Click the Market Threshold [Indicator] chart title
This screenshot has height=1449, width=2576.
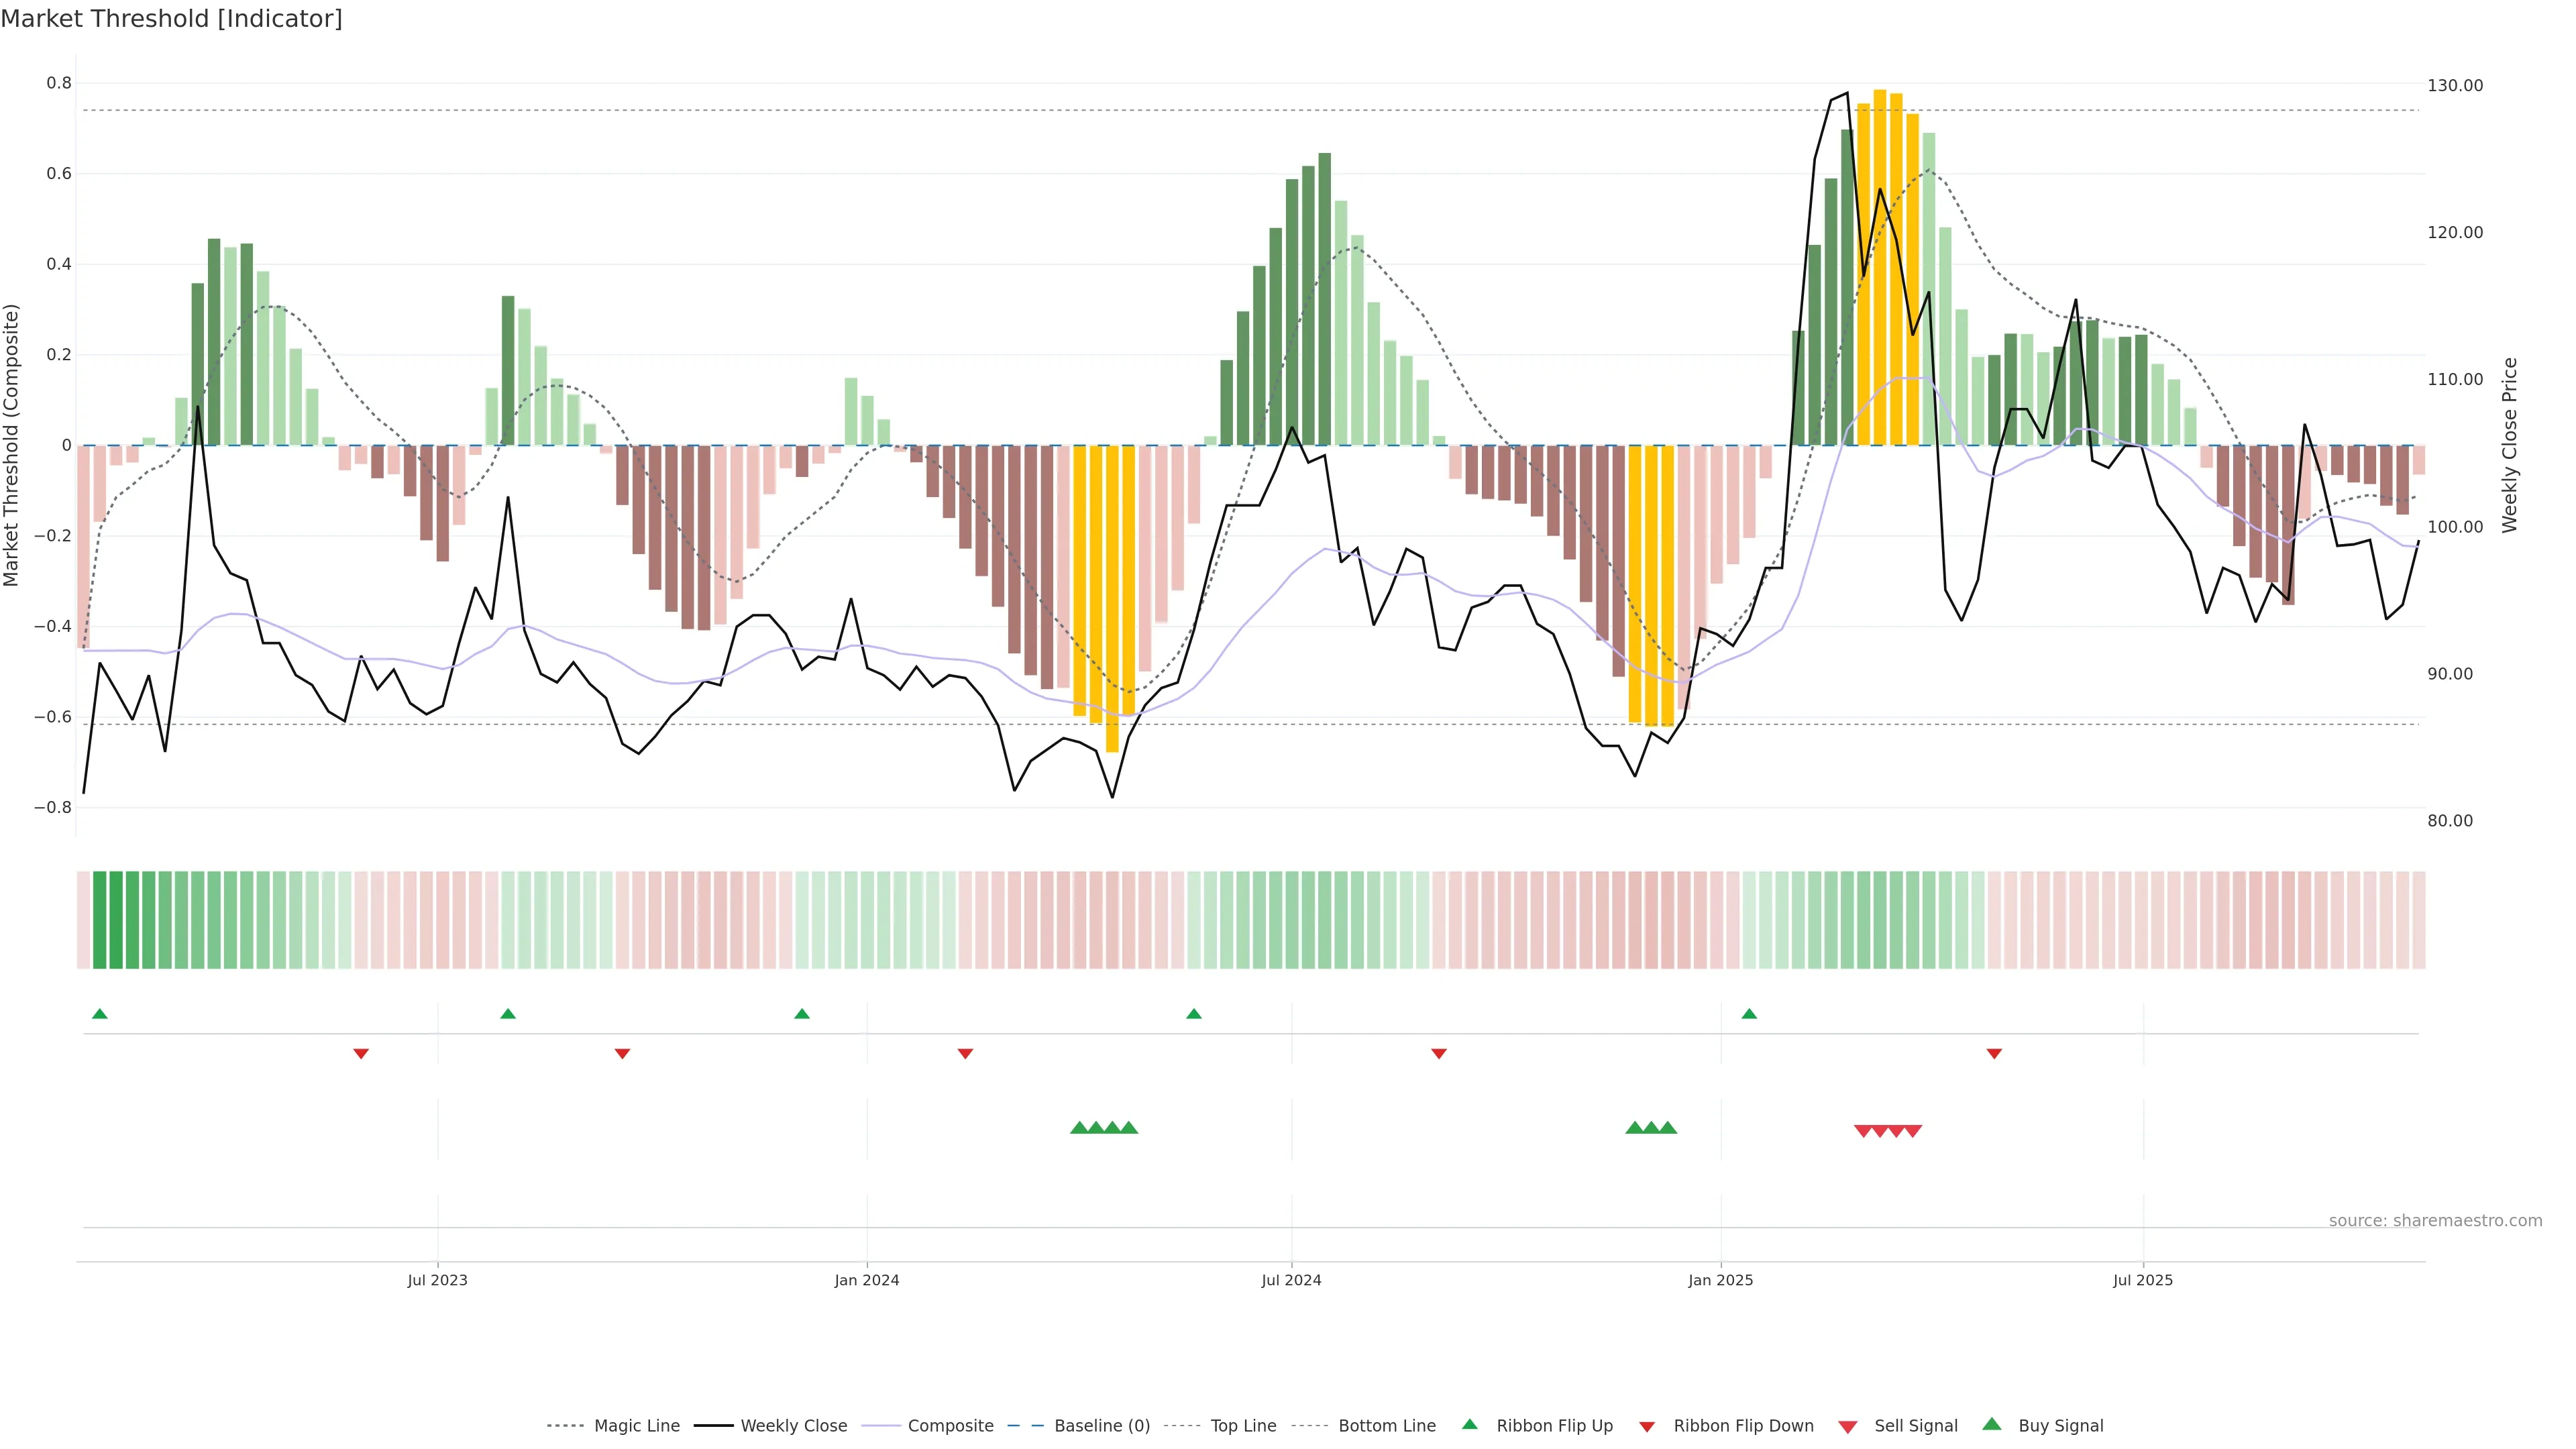point(171,19)
